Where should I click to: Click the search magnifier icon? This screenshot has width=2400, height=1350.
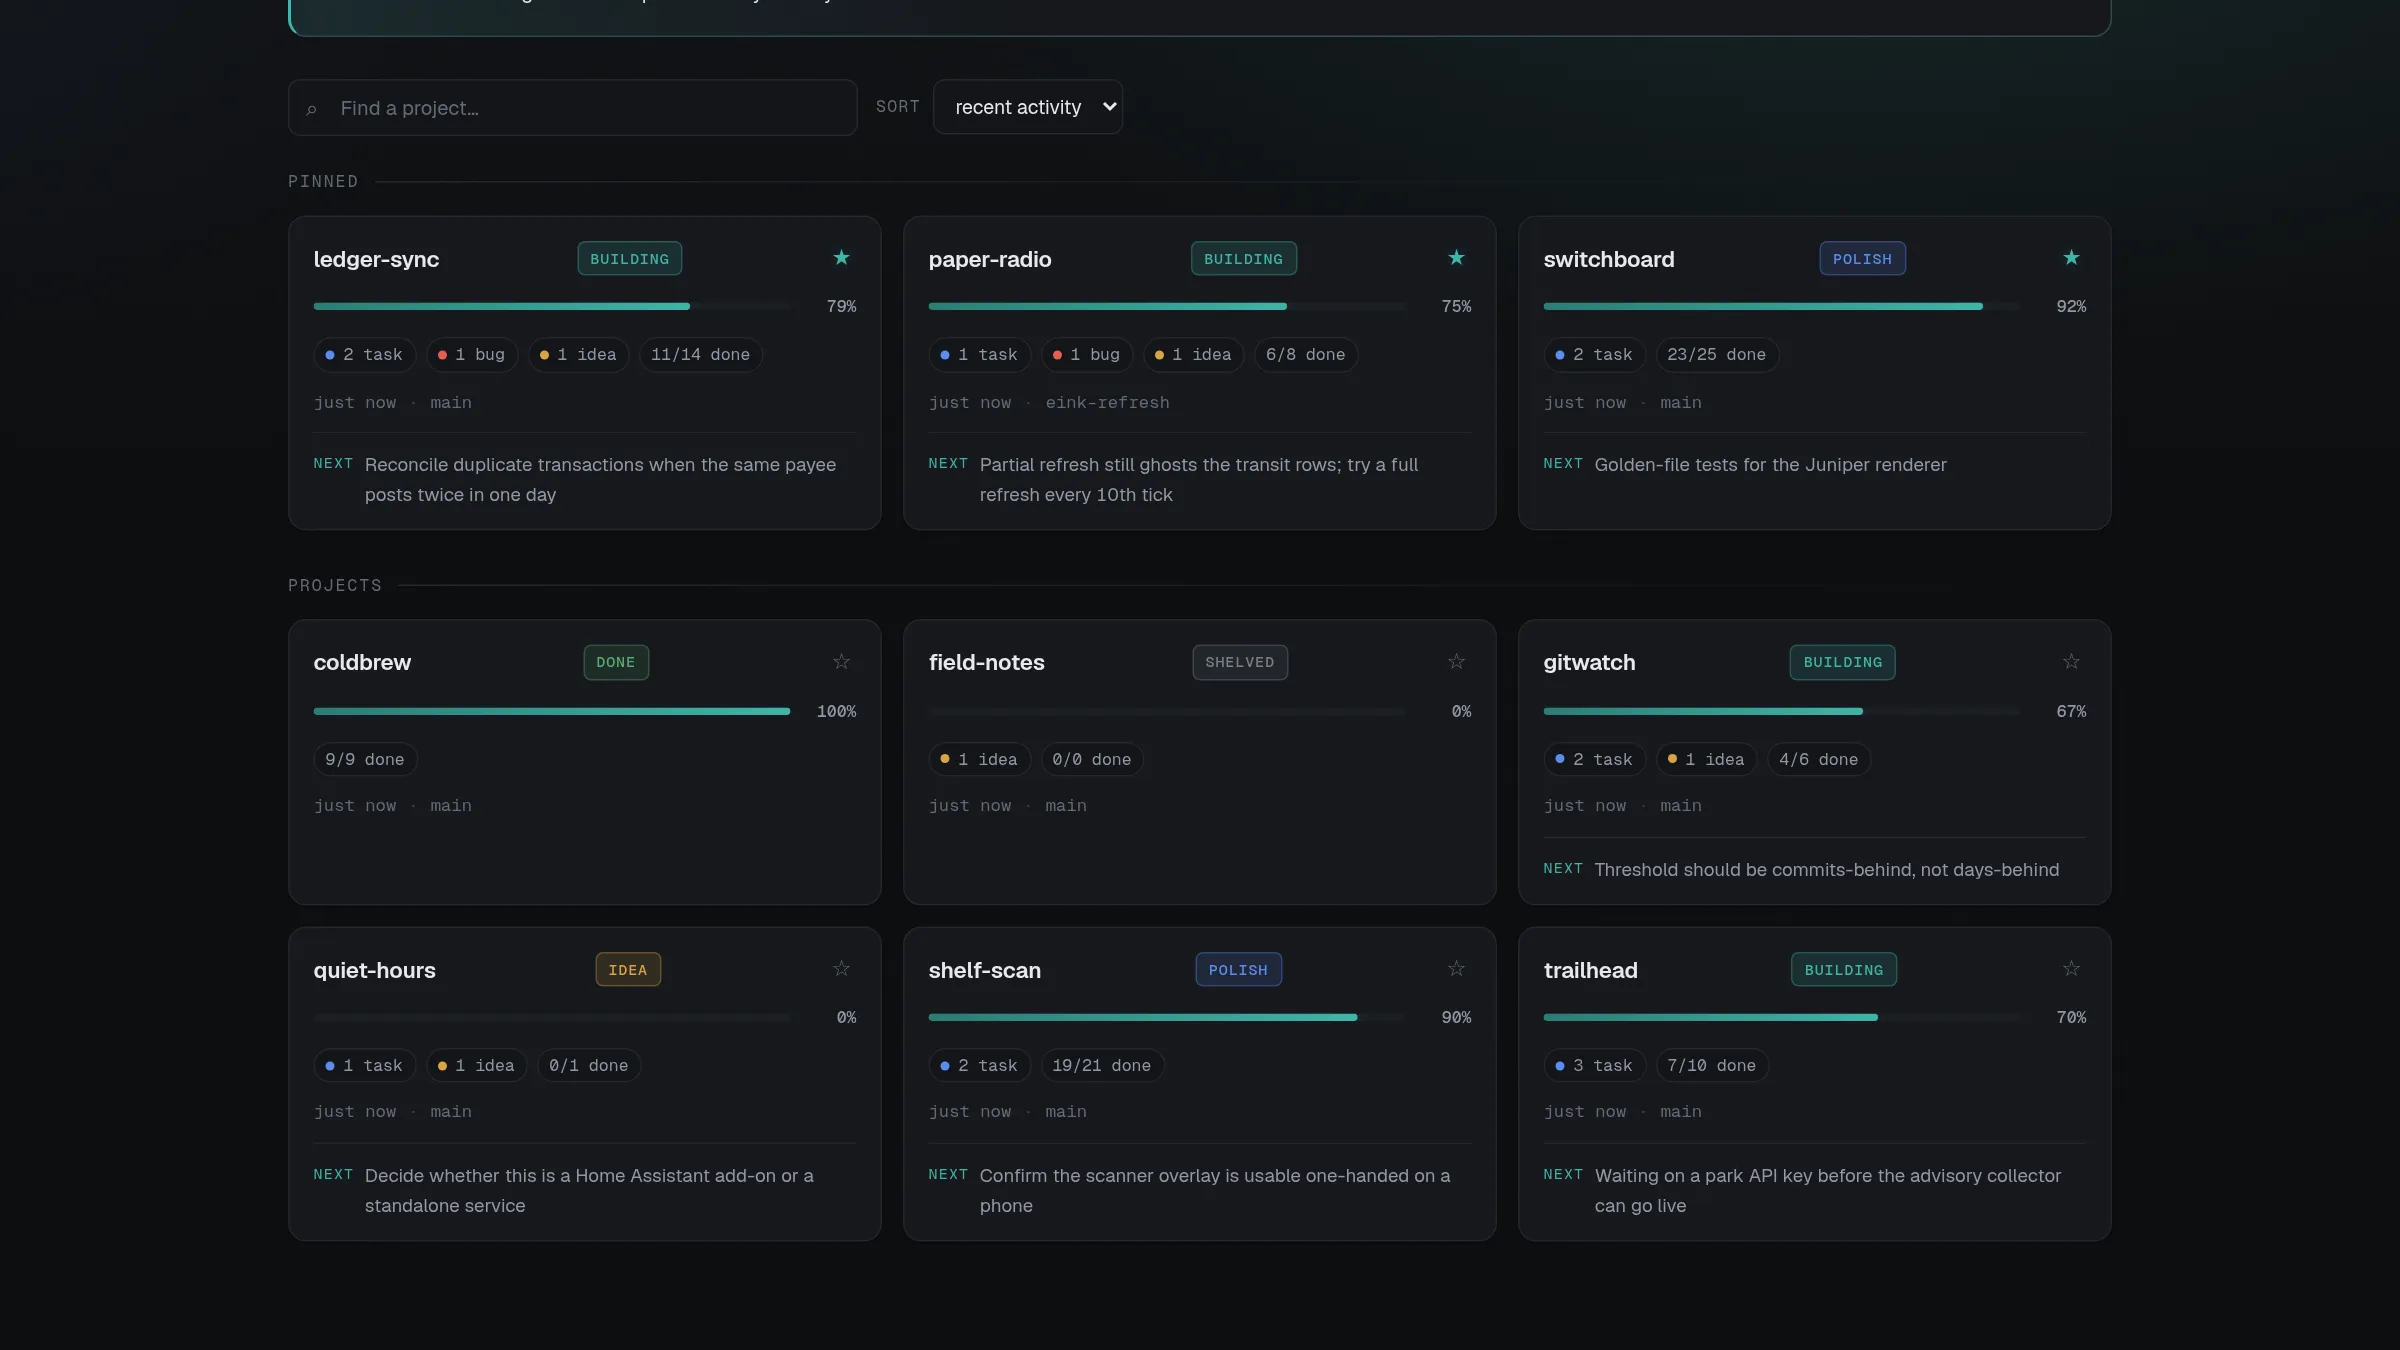pyautogui.click(x=311, y=110)
